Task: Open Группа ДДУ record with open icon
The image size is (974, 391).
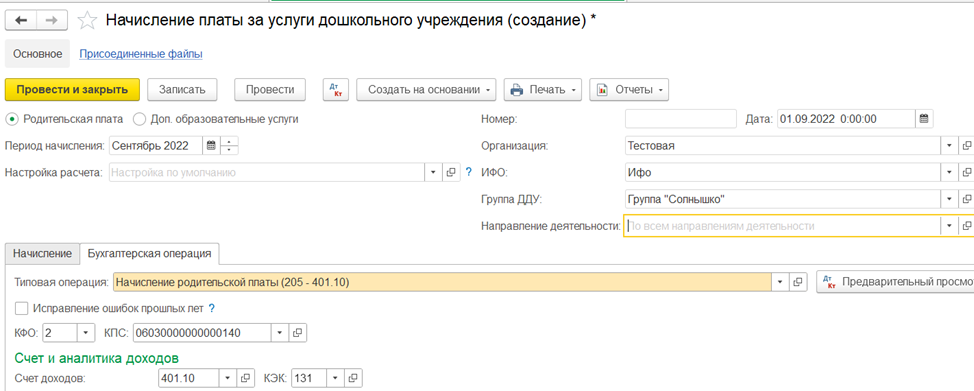Action: tap(966, 199)
